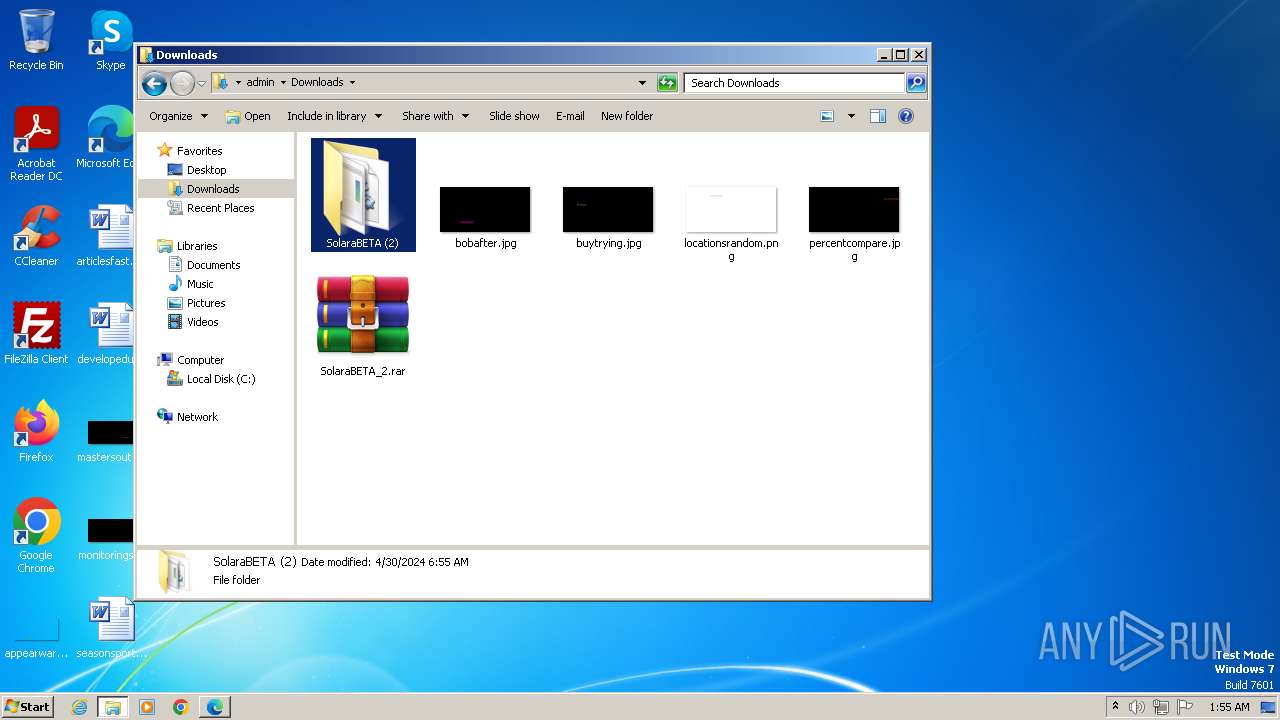The width and height of the screenshot is (1280, 720).
Task: Select the locationsrandom.png thumbnail
Action: click(731, 209)
